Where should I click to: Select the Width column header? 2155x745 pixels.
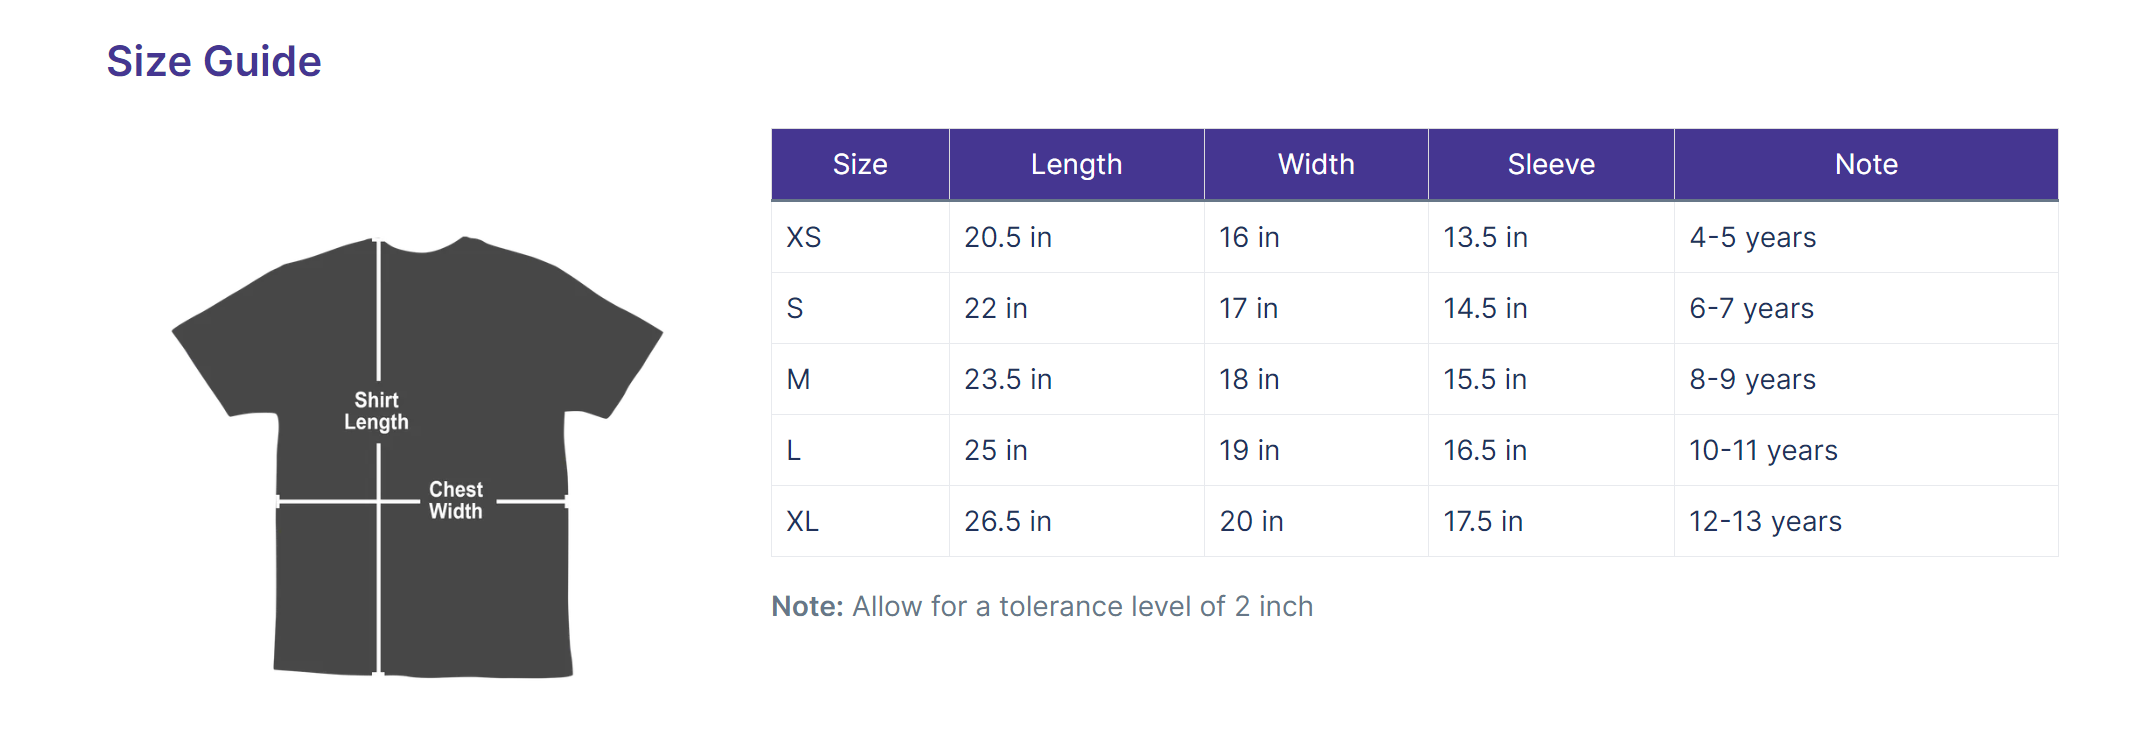click(x=1316, y=164)
